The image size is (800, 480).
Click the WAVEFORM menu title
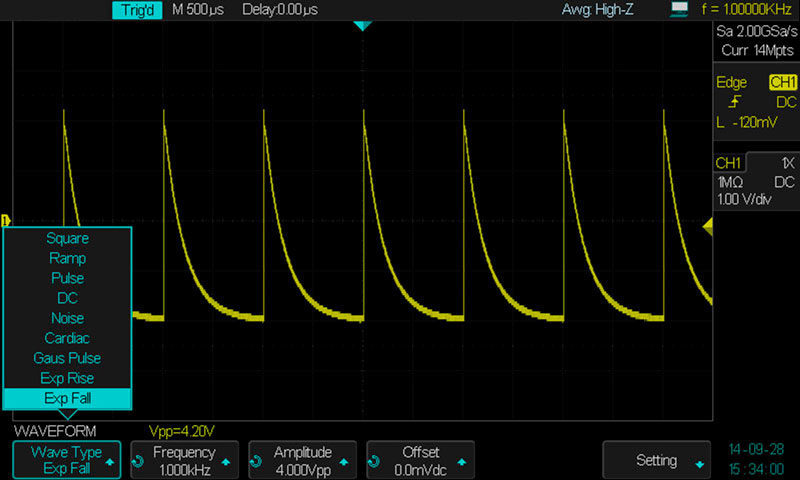coord(55,432)
